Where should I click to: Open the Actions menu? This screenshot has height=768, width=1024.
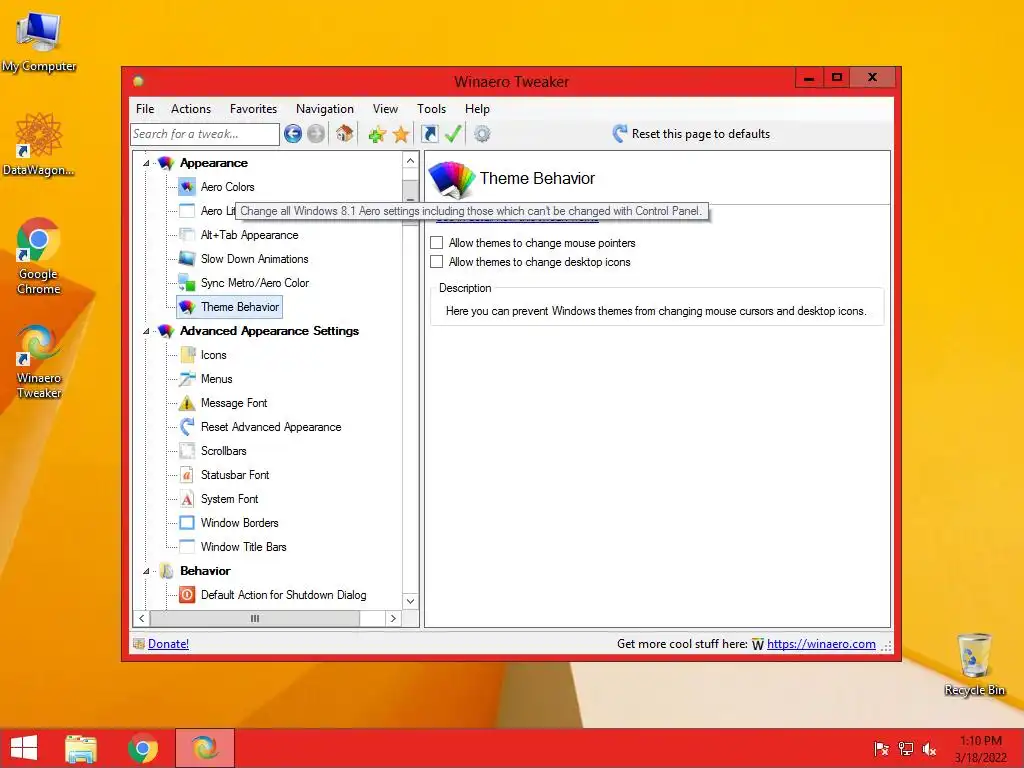[x=191, y=109]
